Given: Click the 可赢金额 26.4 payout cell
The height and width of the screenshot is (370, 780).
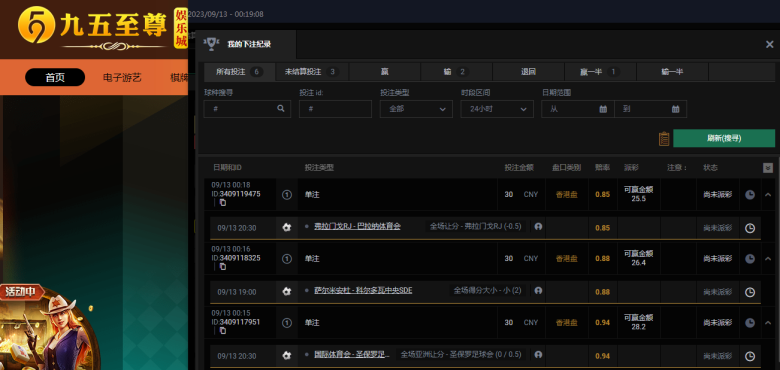Looking at the screenshot, I should point(639,258).
